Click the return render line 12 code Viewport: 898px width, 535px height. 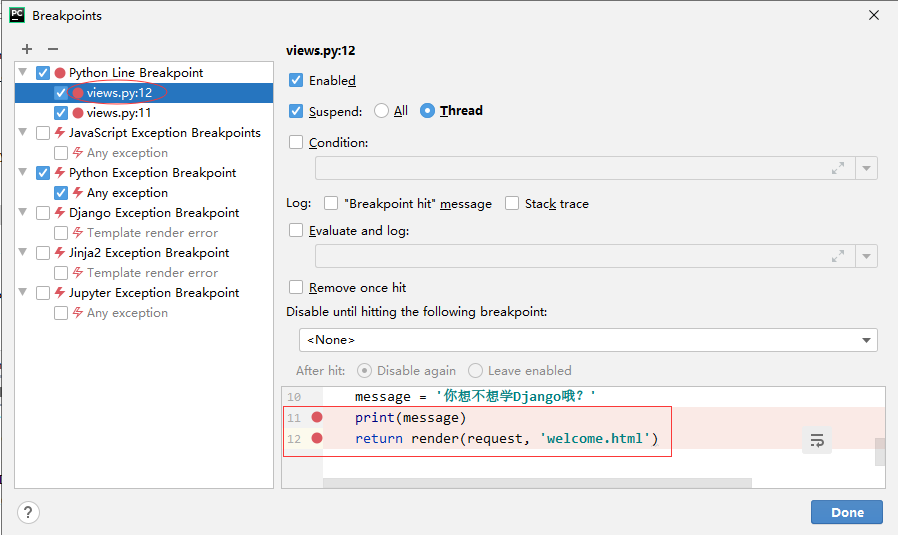(x=506, y=439)
